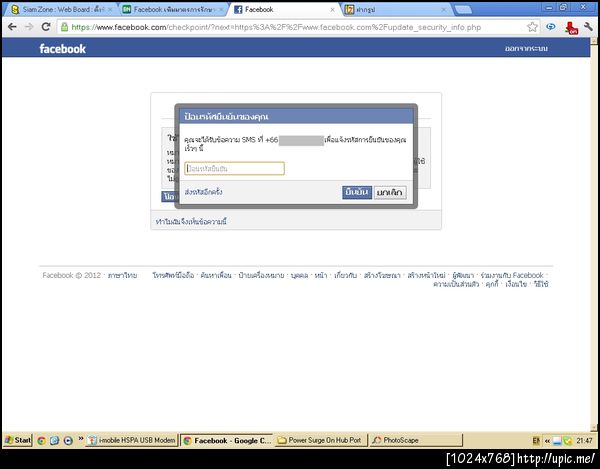This screenshot has width=600, height=469.
Task: Click the browser forward arrow
Action: 29,27
